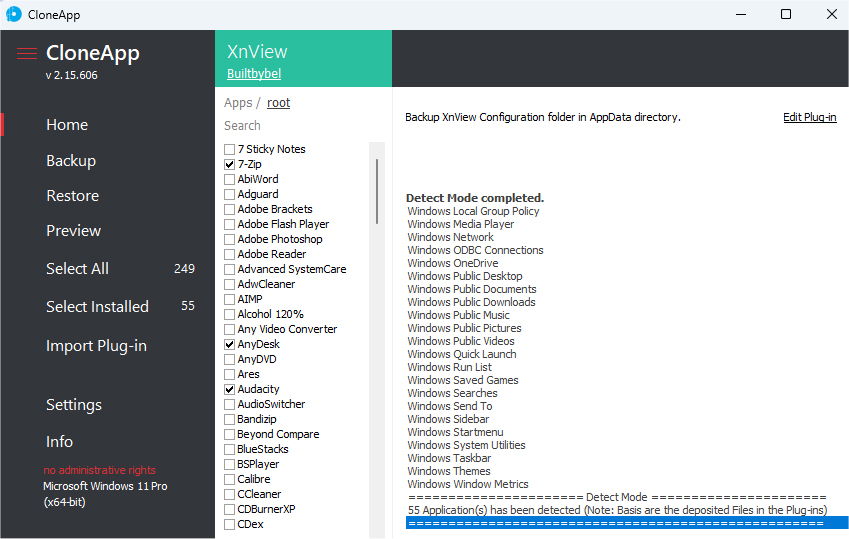The width and height of the screenshot is (849, 539).
Task: Open Info page
Action: [60, 441]
